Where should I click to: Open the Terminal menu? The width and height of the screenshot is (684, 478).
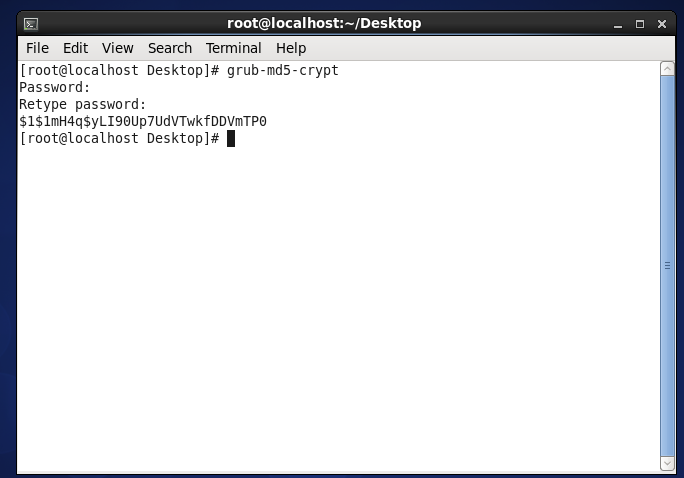[233, 48]
